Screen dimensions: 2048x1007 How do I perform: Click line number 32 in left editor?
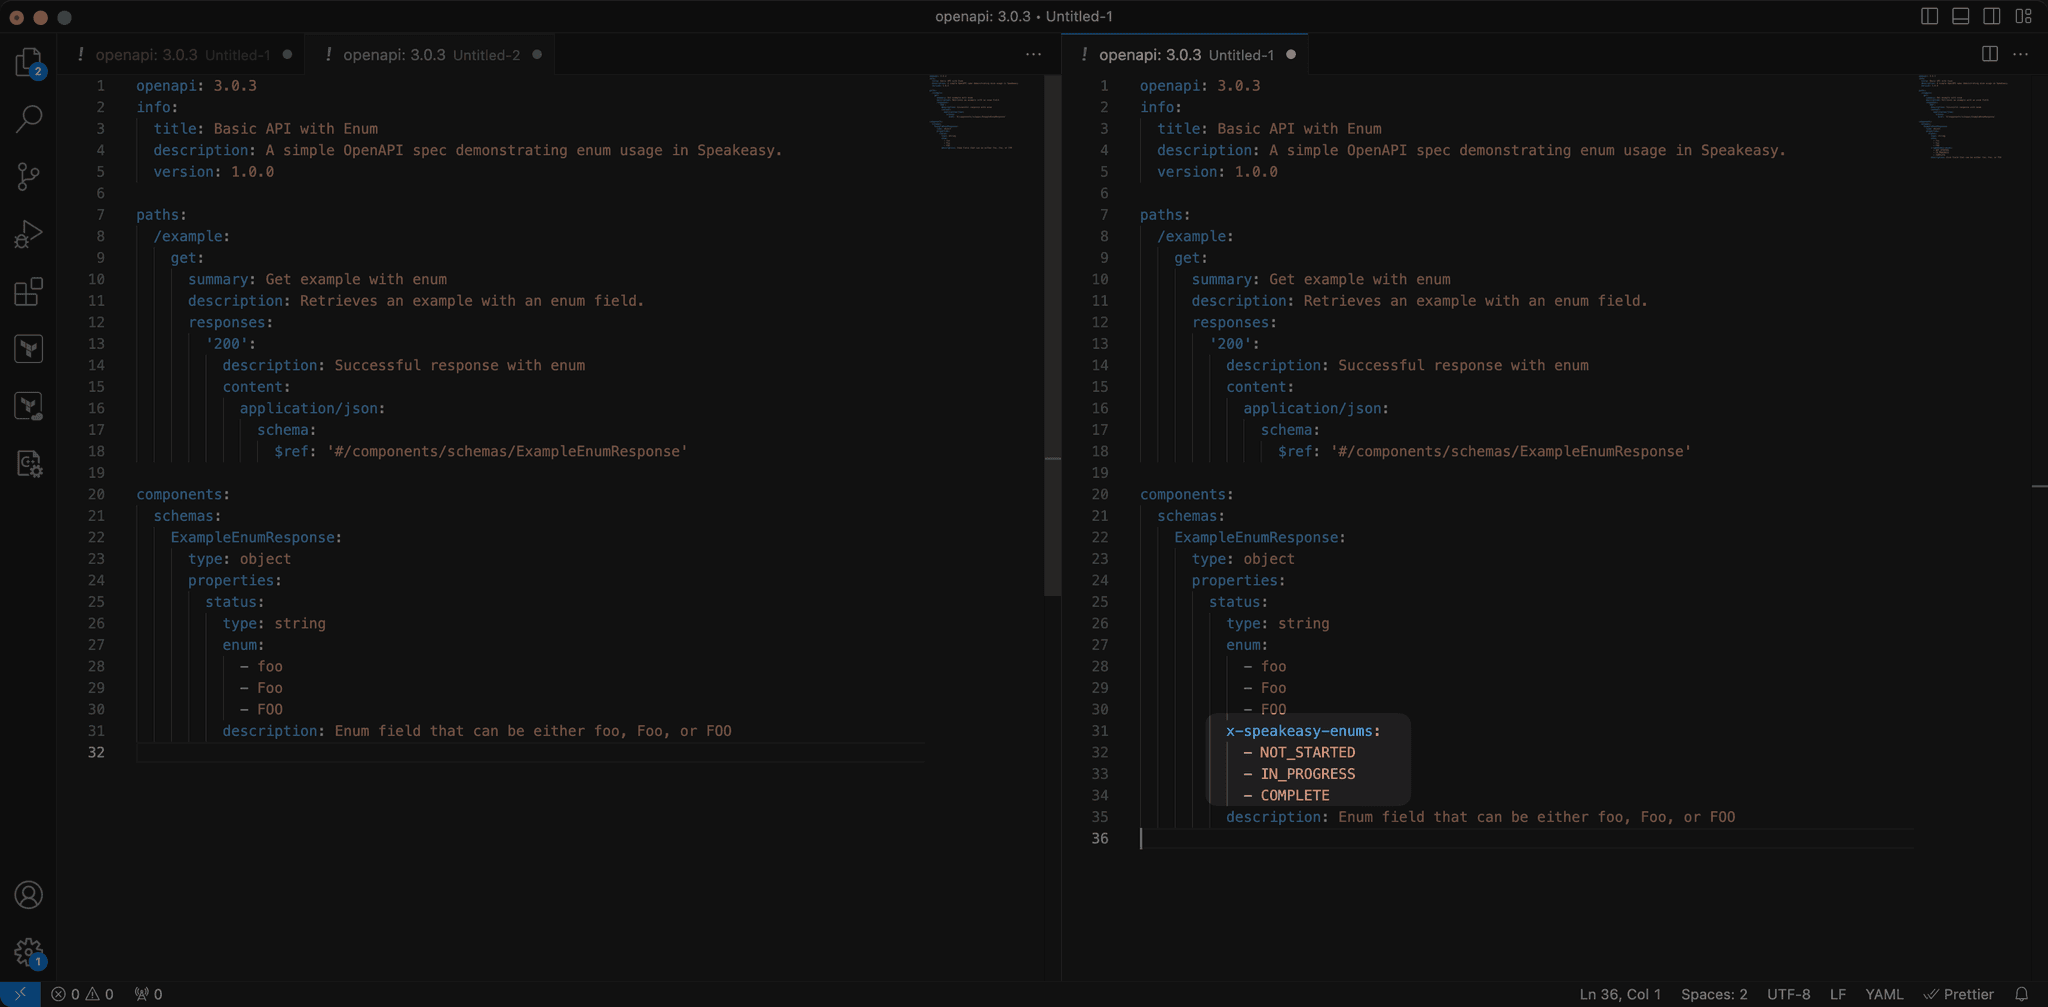[x=96, y=753]
